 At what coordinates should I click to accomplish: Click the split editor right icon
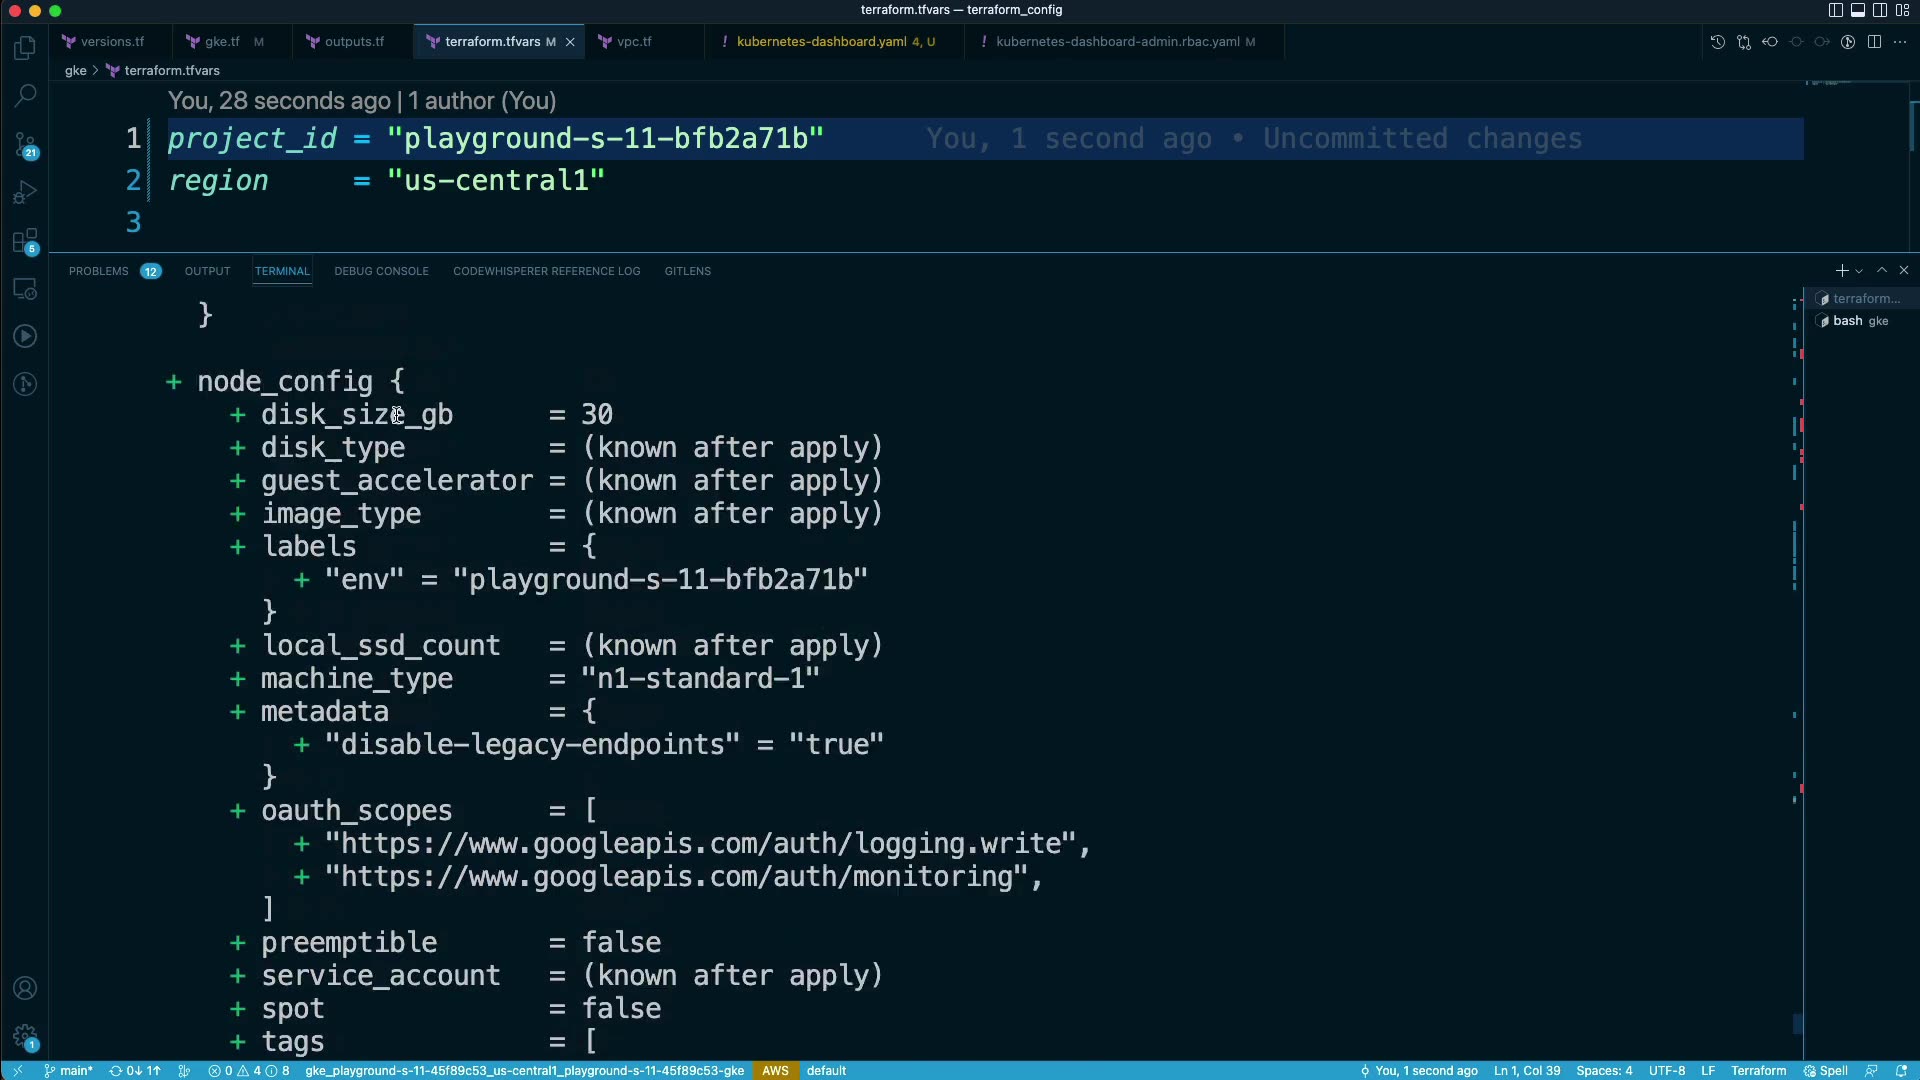tap(1874, 42)
